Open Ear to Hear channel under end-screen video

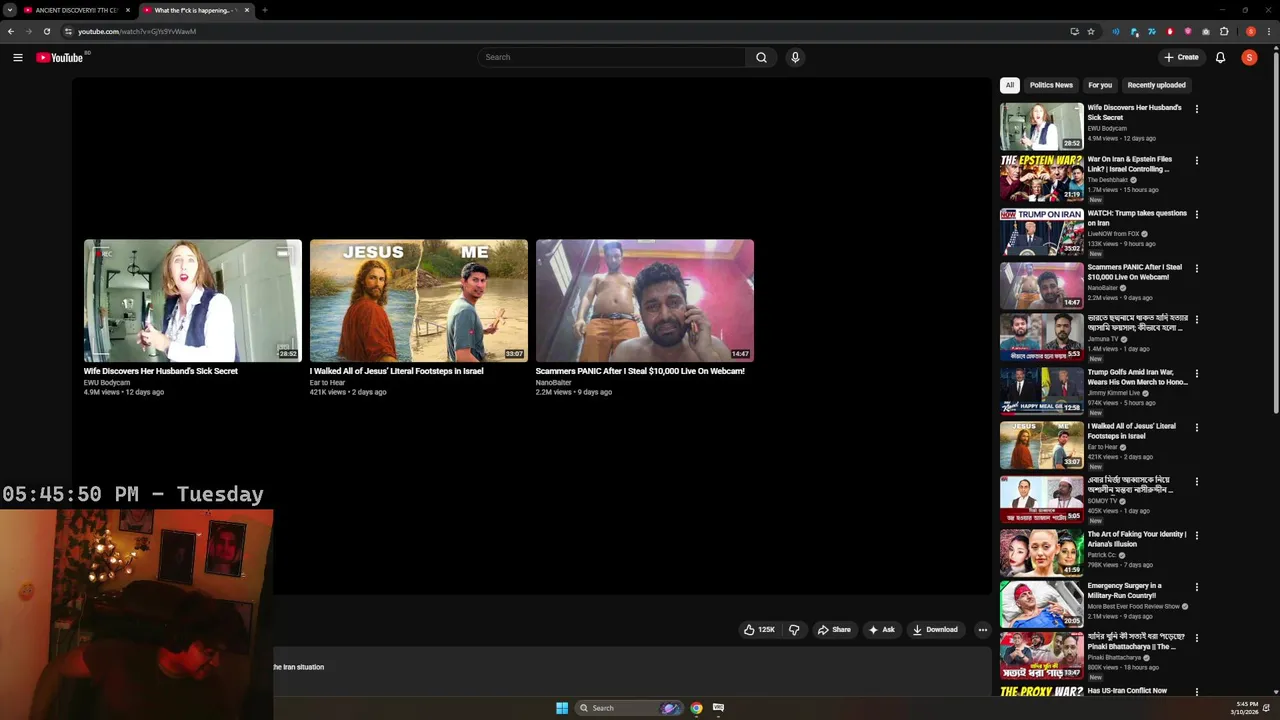coord(328,383)
